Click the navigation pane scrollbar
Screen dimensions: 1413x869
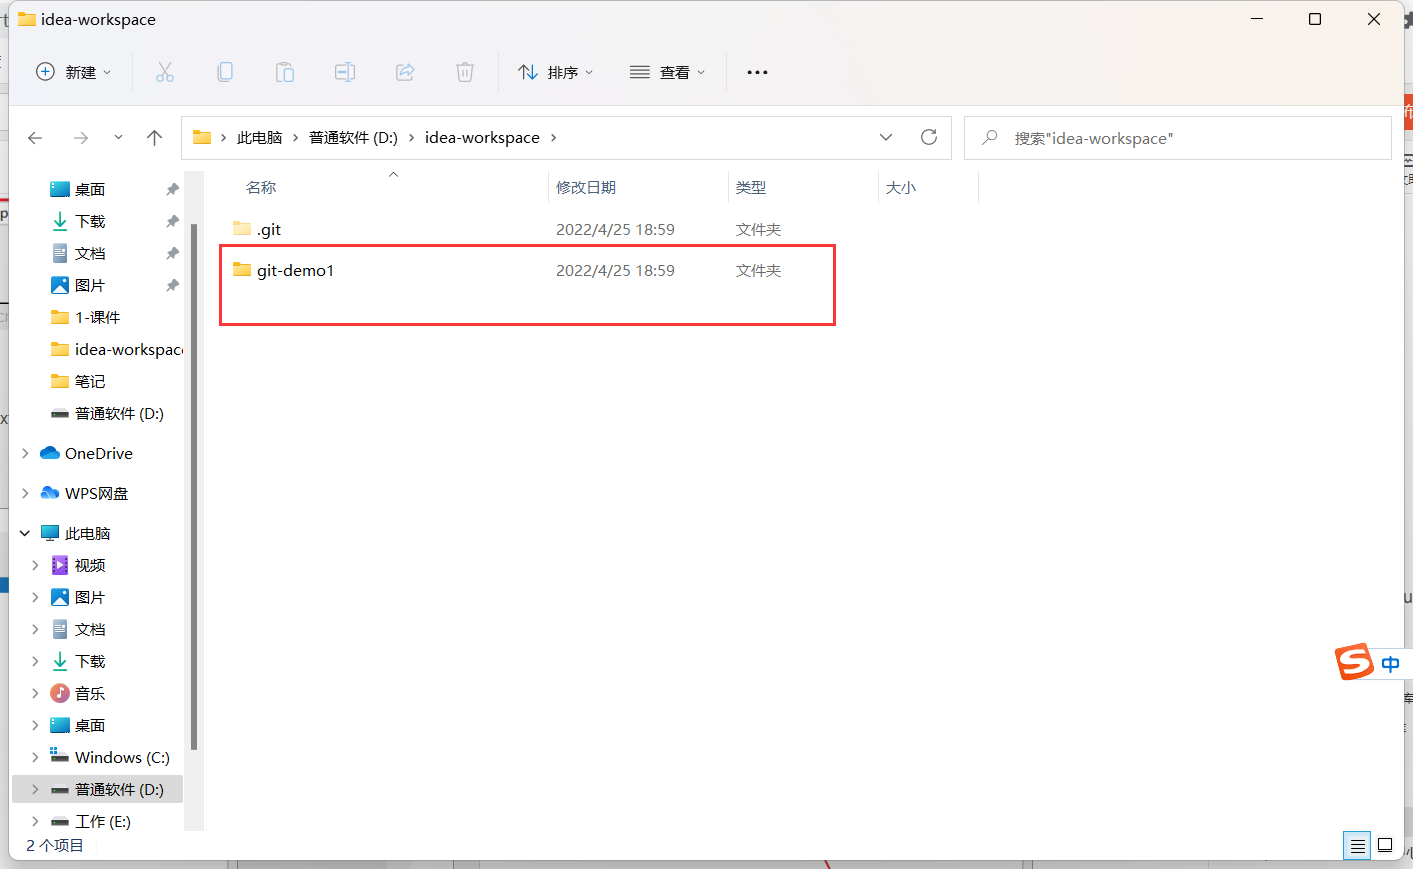[x=193, y=487]
